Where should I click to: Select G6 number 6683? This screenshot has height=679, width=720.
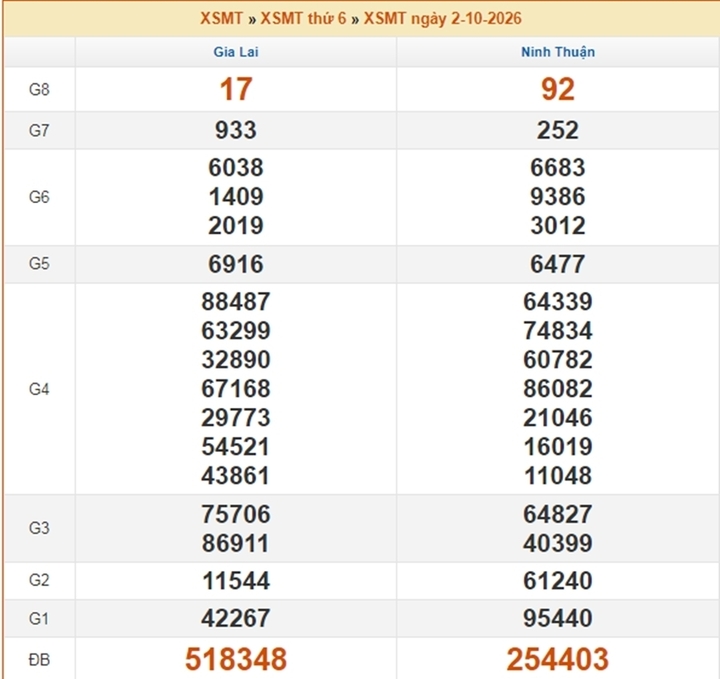click(558, 167)
